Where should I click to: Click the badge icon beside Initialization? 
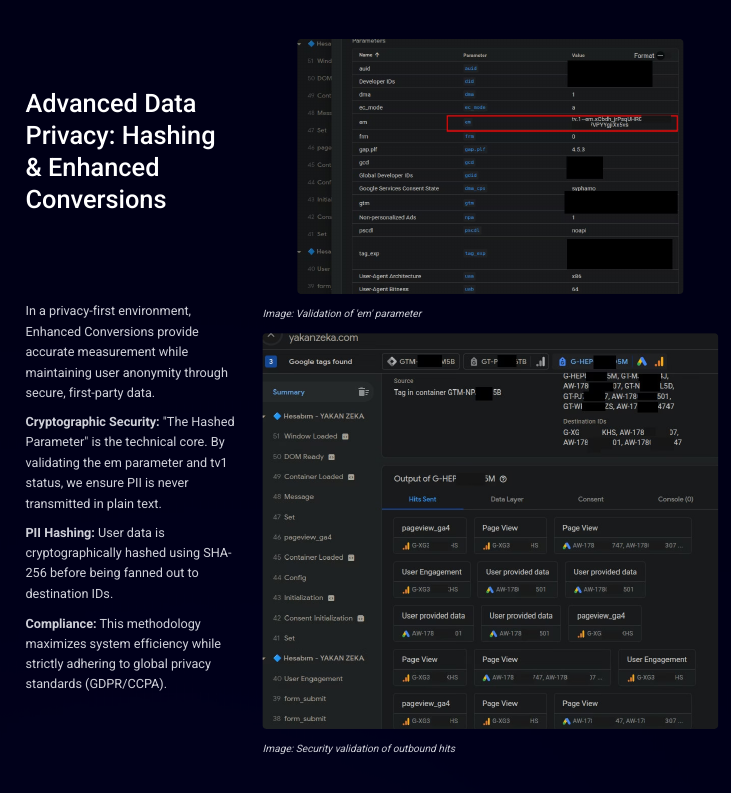331,598
